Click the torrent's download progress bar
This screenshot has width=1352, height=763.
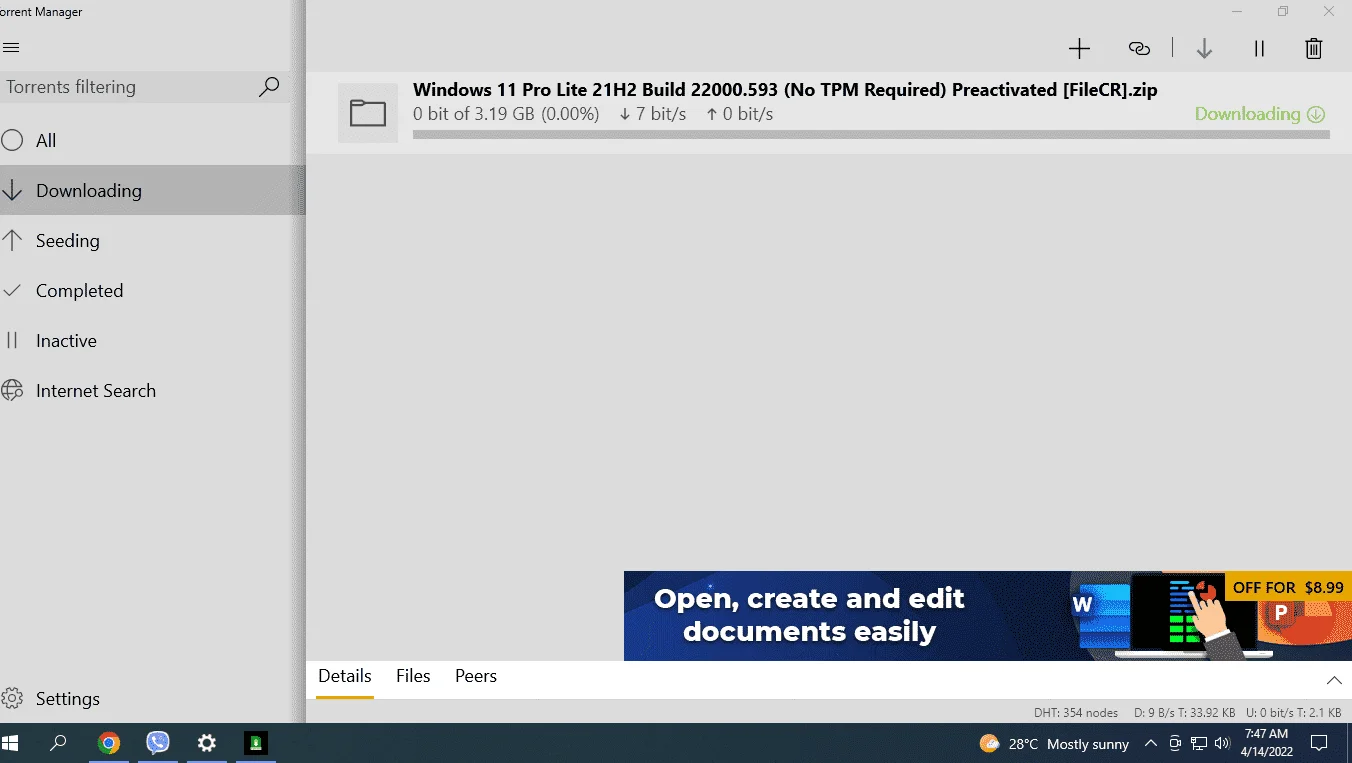point(871,134)
